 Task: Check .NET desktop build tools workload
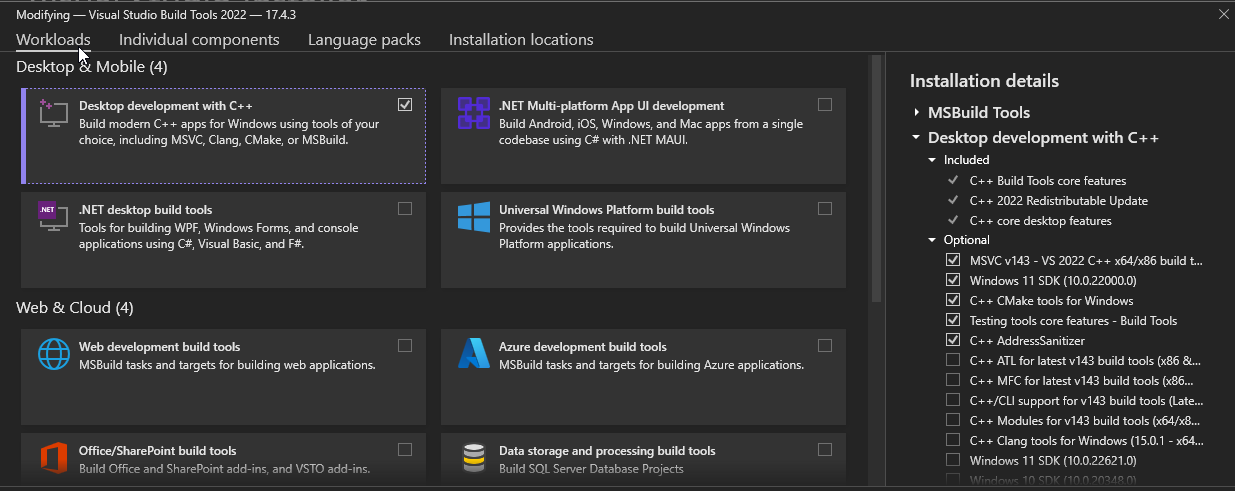405,209
